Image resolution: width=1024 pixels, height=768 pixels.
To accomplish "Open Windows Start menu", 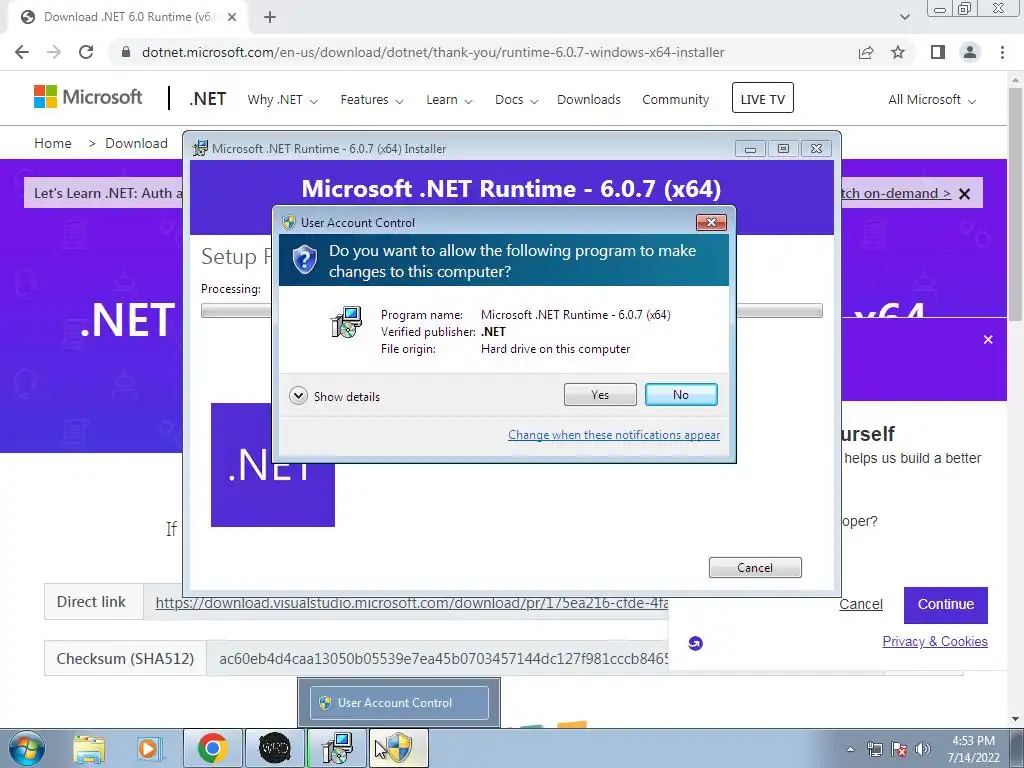I will 26,748.
